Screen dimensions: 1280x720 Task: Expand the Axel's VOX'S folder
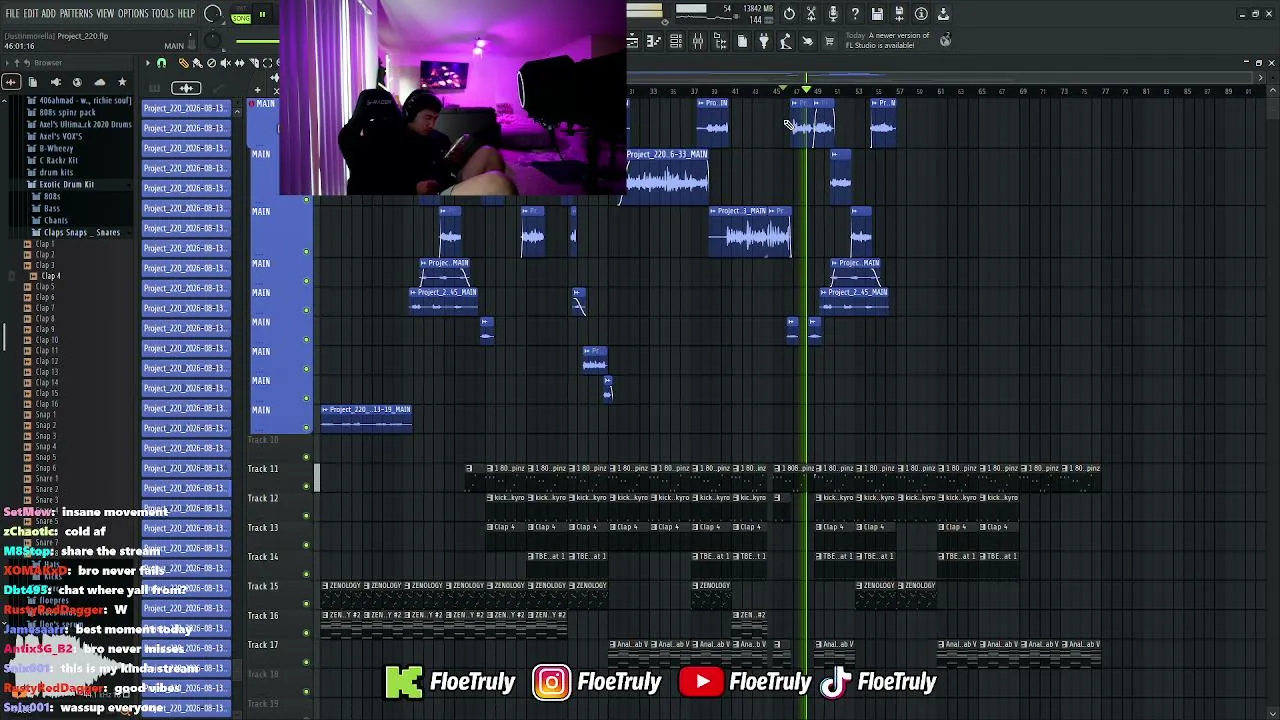point(55,136)
